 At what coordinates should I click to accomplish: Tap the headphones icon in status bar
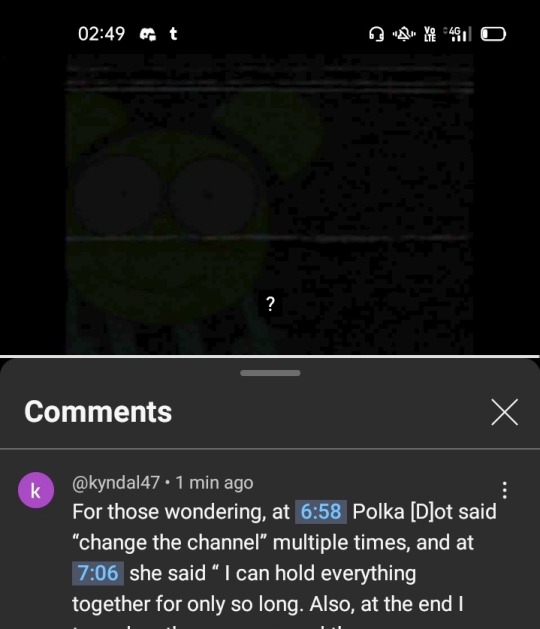click(376, 34)
